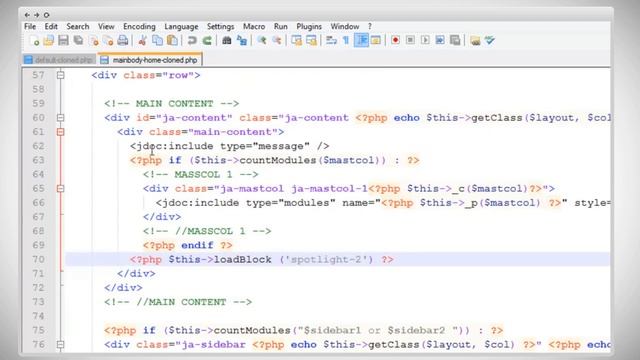Stop macro recording with the square icon
Image resolution: width=640 pixels, height=360 pixels.
click(x=410, y=40)
